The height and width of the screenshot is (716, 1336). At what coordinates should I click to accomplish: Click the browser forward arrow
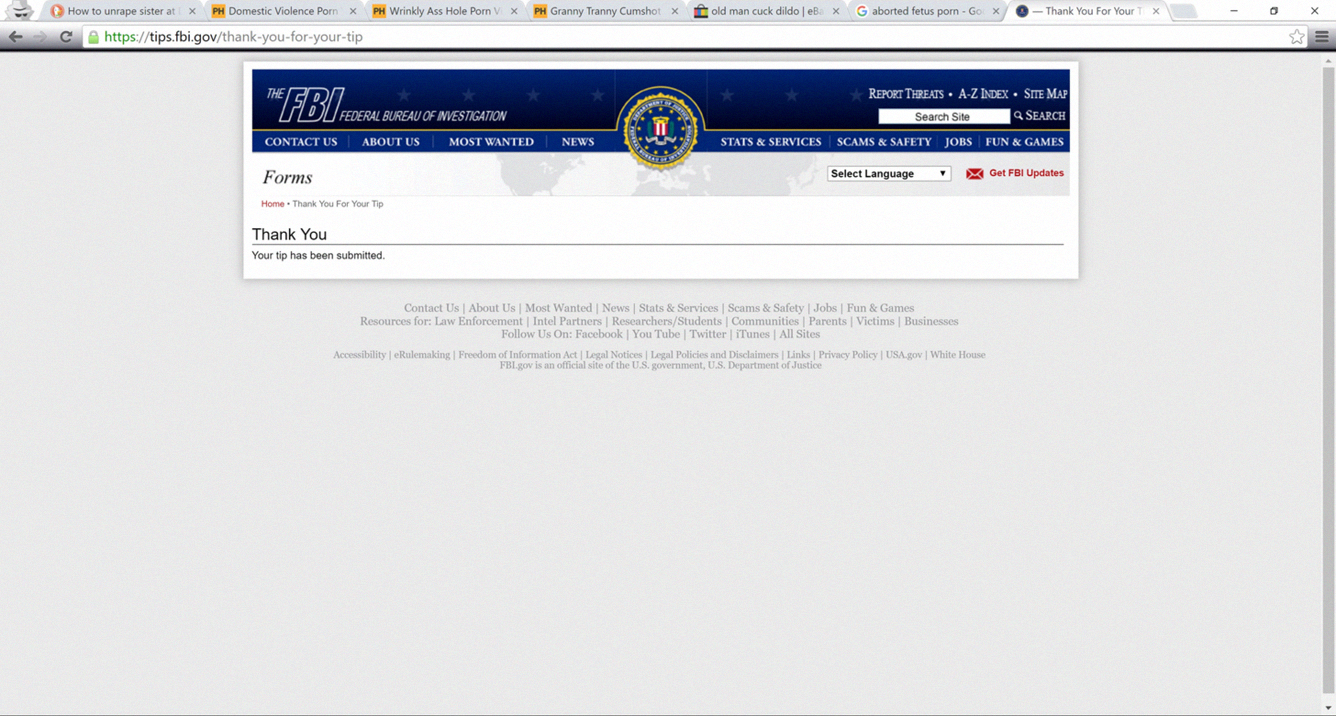[40, 37]
